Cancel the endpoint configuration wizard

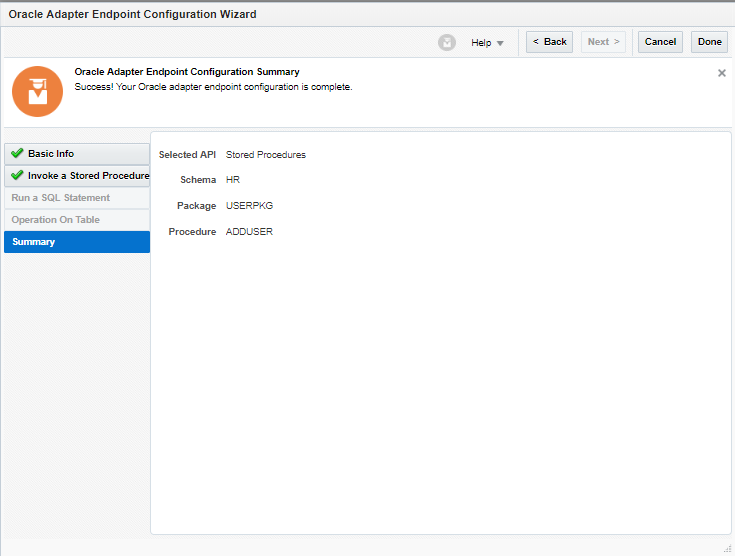click(660, 42)
